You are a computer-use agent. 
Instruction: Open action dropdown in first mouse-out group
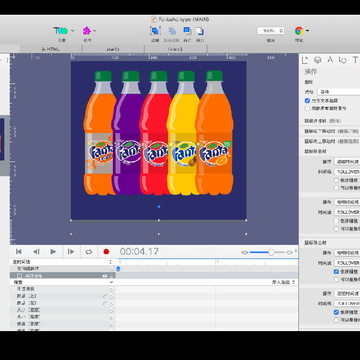click(x=347, y=253)
